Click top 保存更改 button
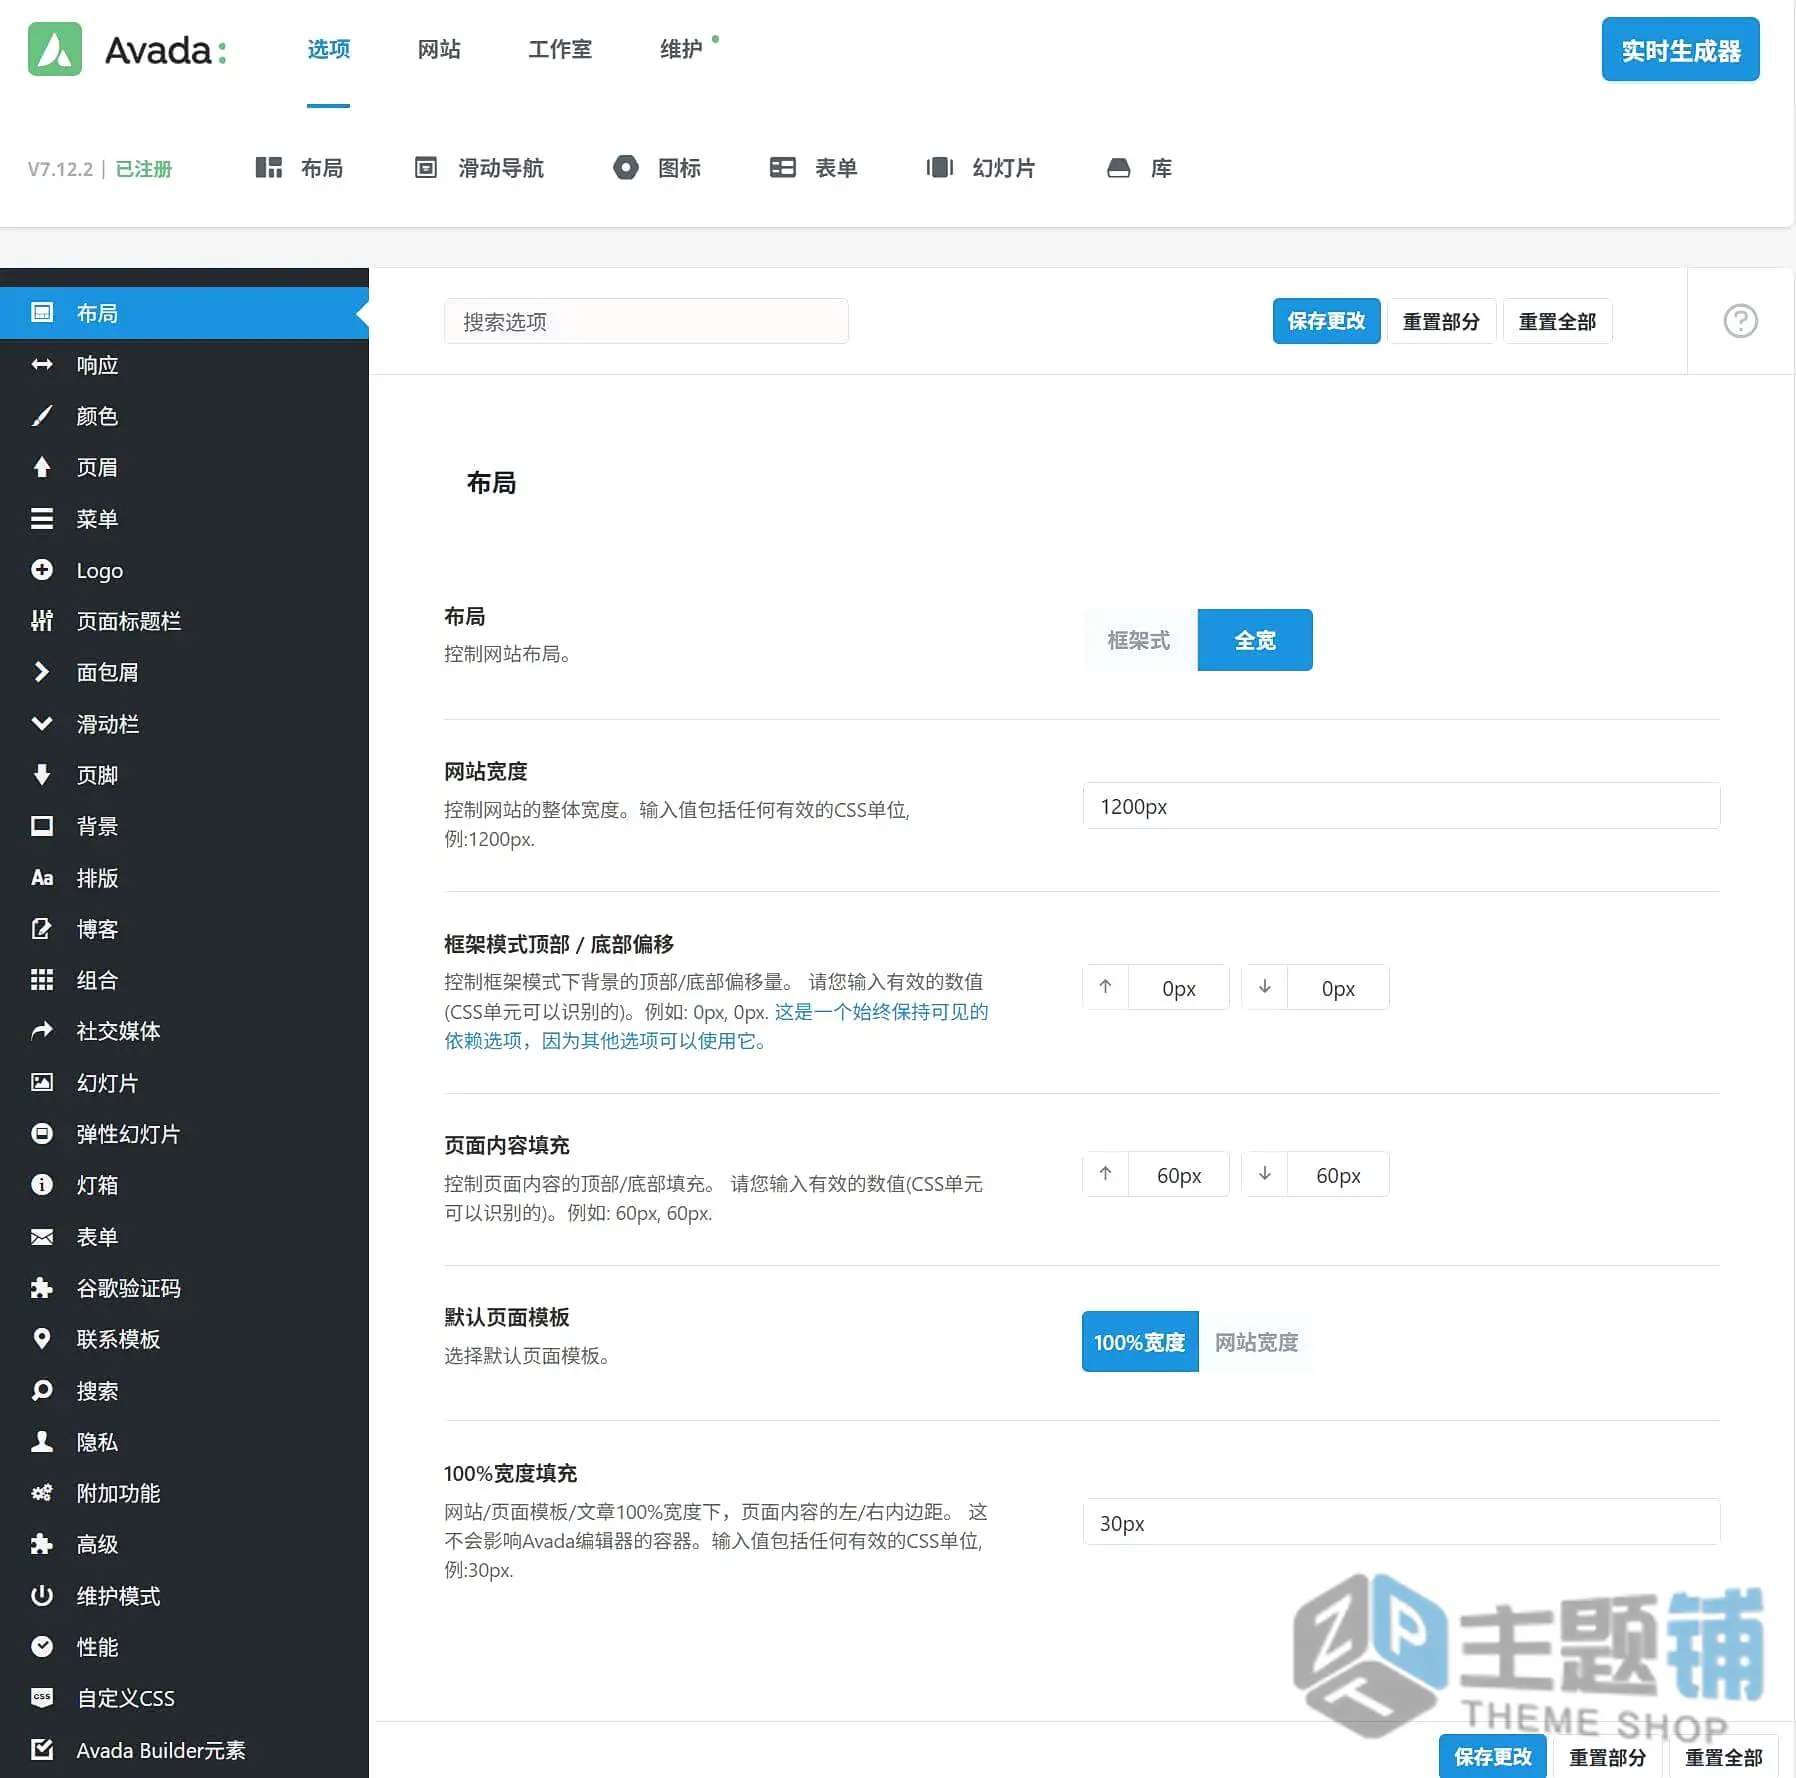 [1326, 321]
